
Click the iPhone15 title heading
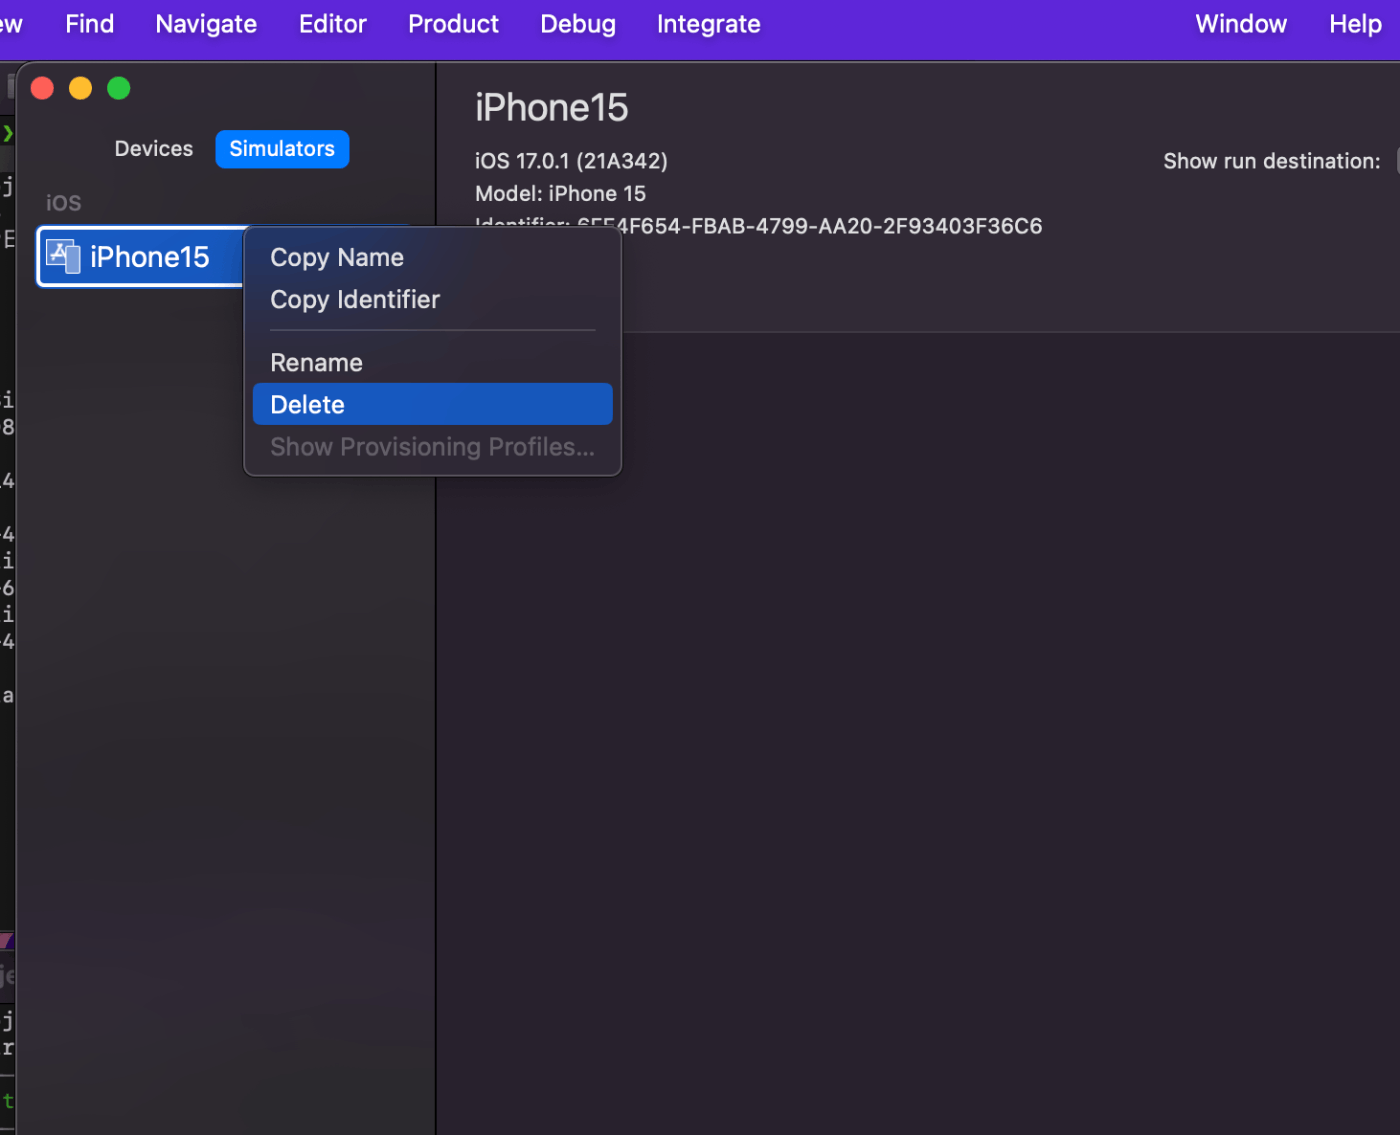click(552, 107)
